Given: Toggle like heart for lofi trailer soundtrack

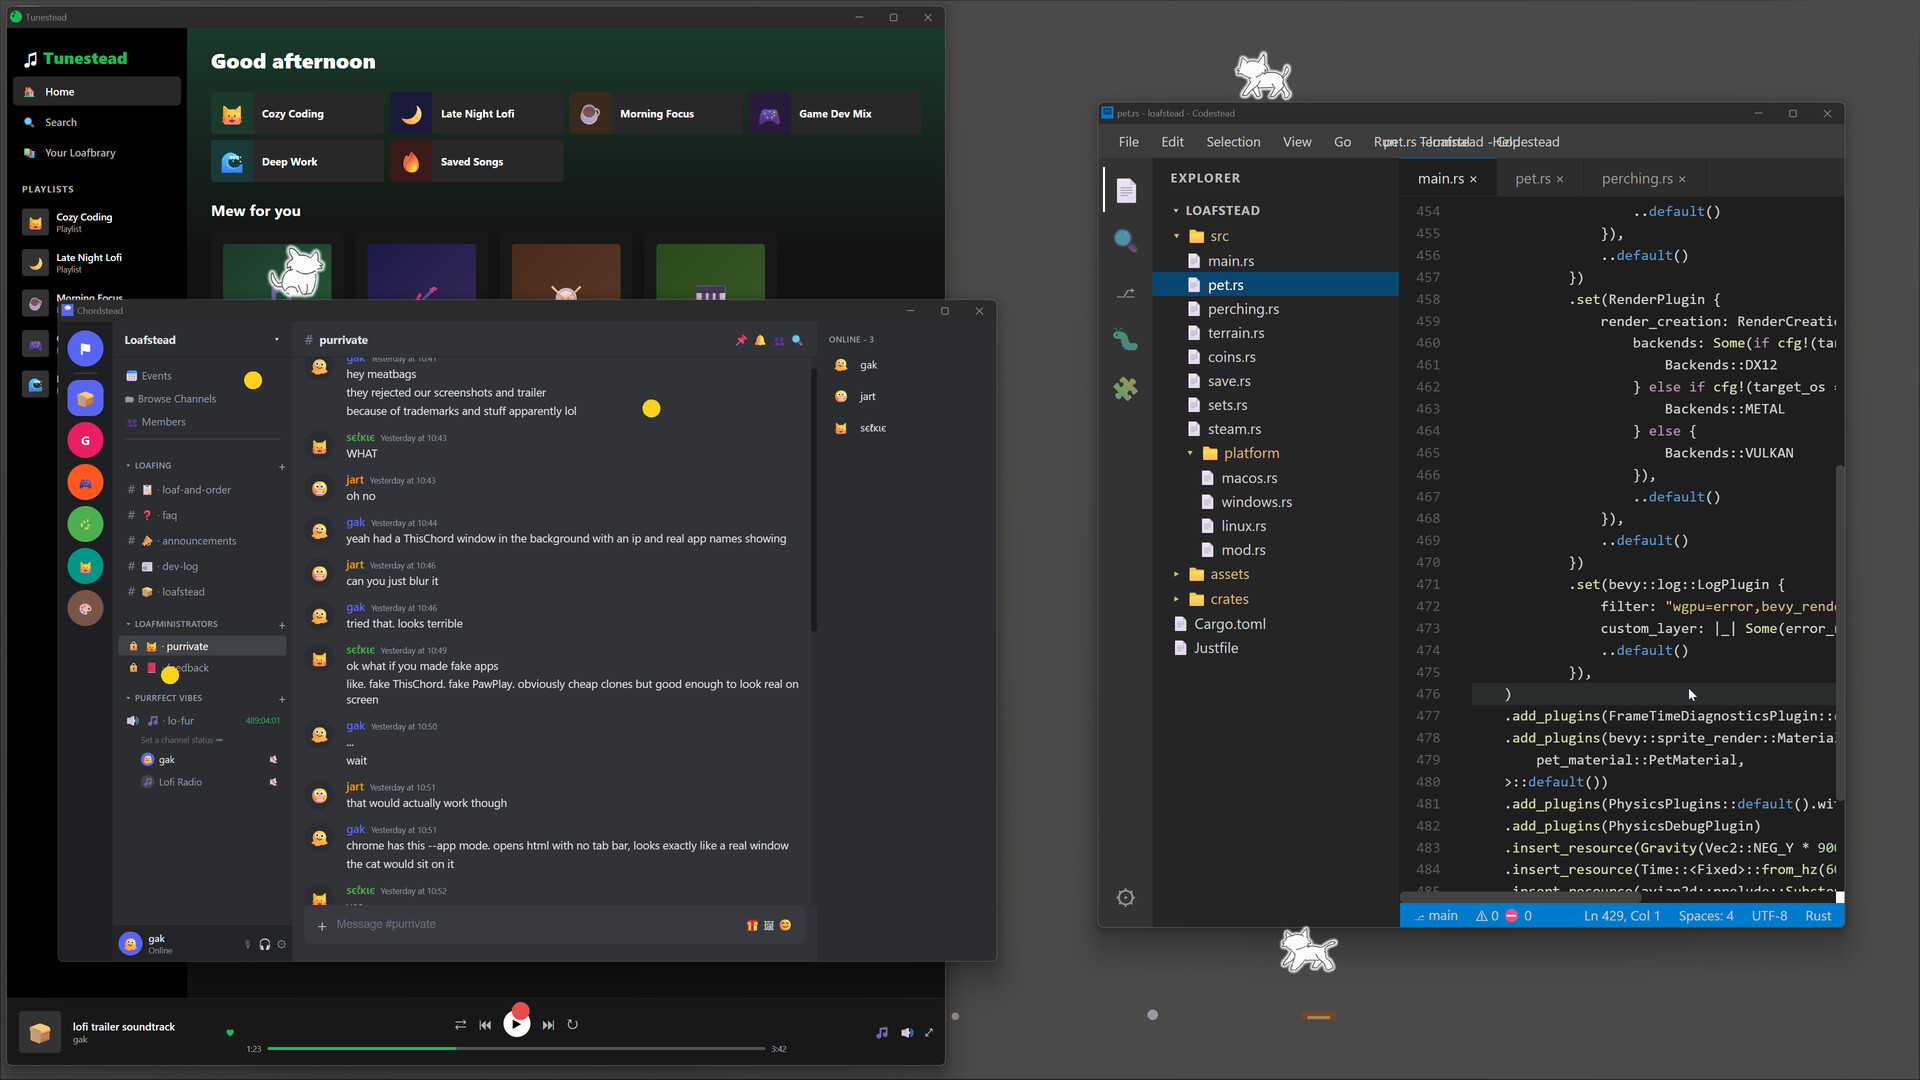Looking at the screenshot, I should point(230,1033).
